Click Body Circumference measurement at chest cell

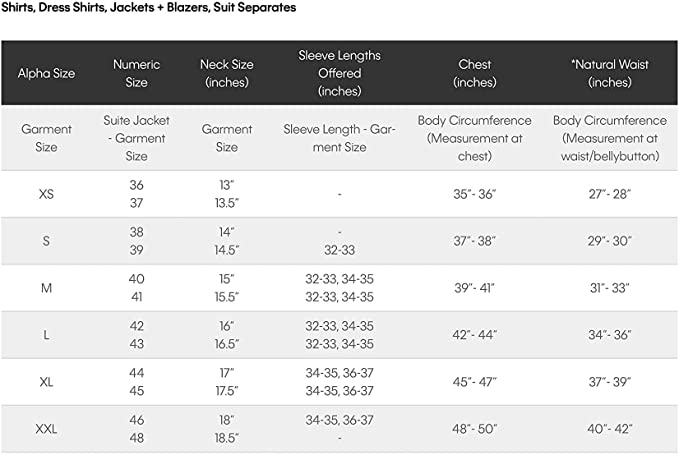[x=474, y=138]
